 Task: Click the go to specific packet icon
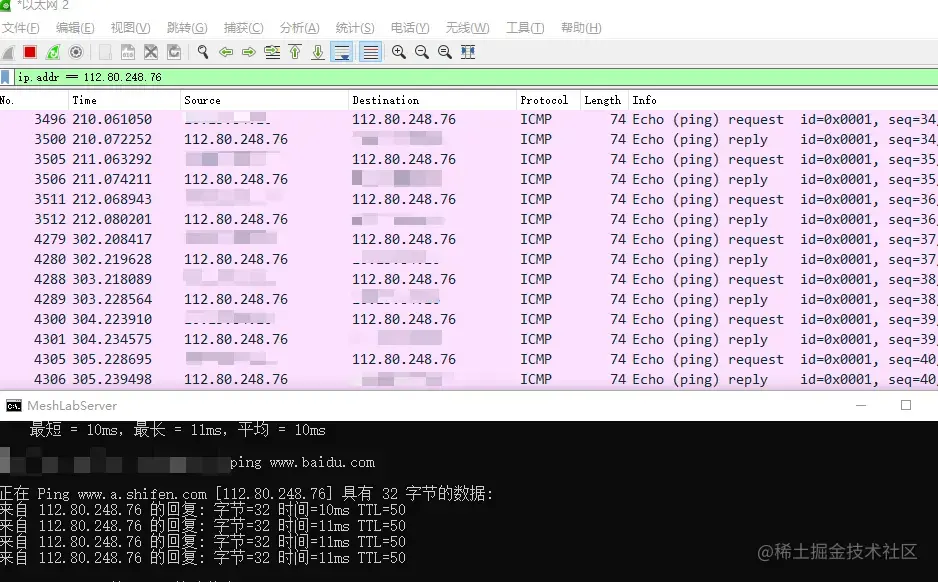272,53
